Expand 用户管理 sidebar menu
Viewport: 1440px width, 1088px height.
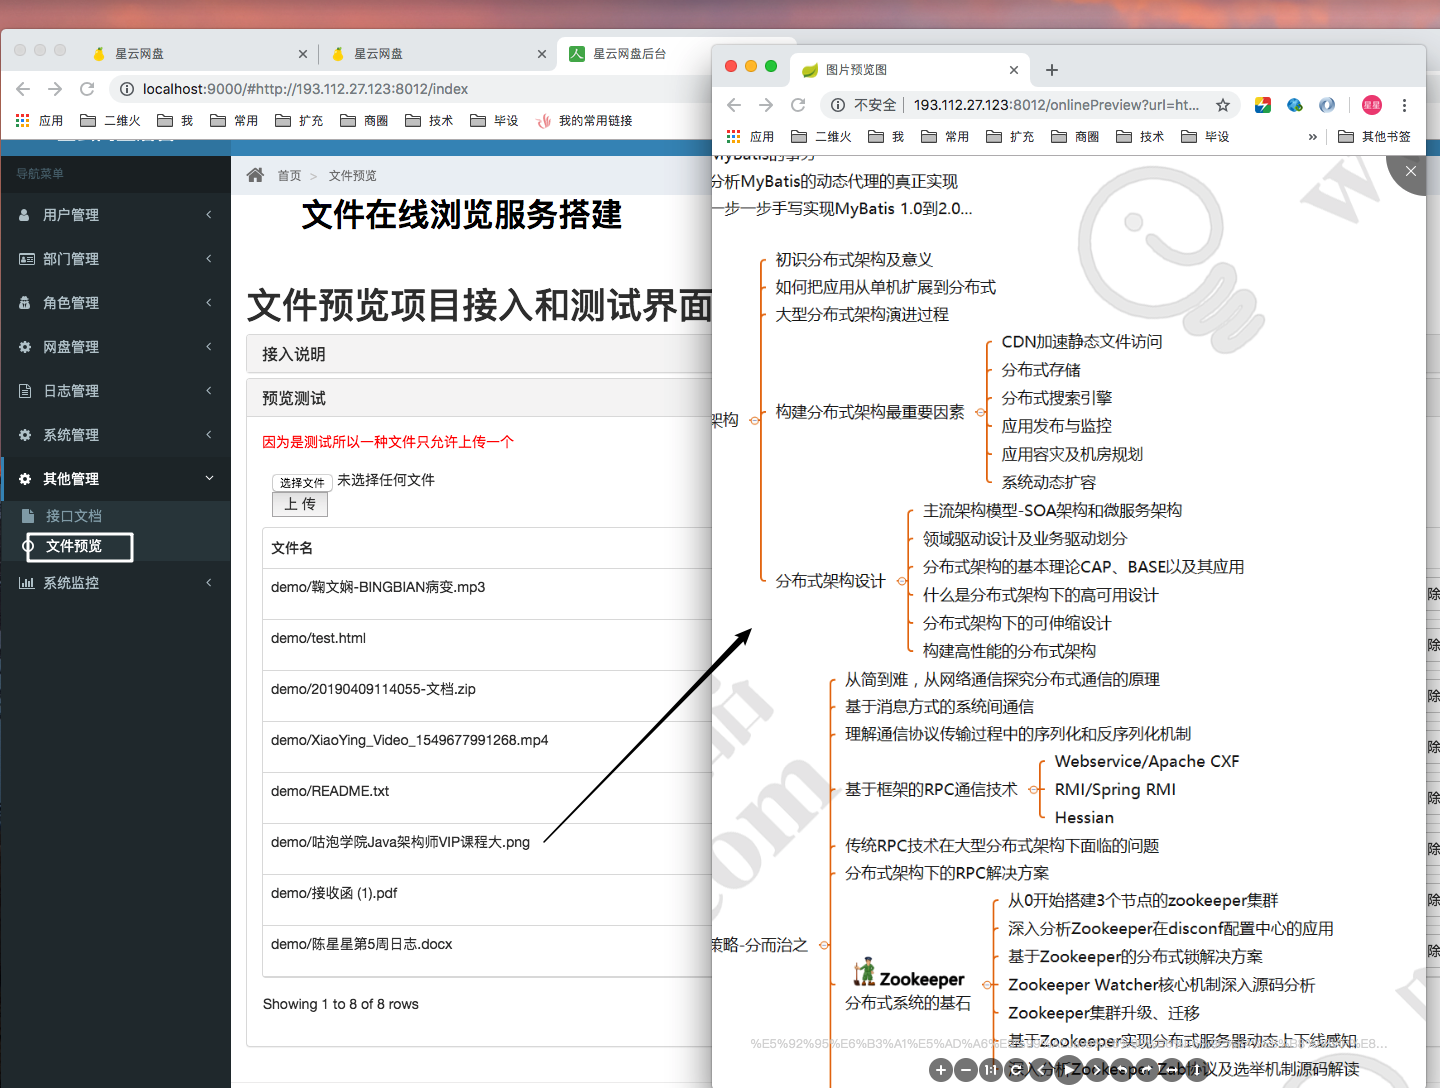pos(116,215)
